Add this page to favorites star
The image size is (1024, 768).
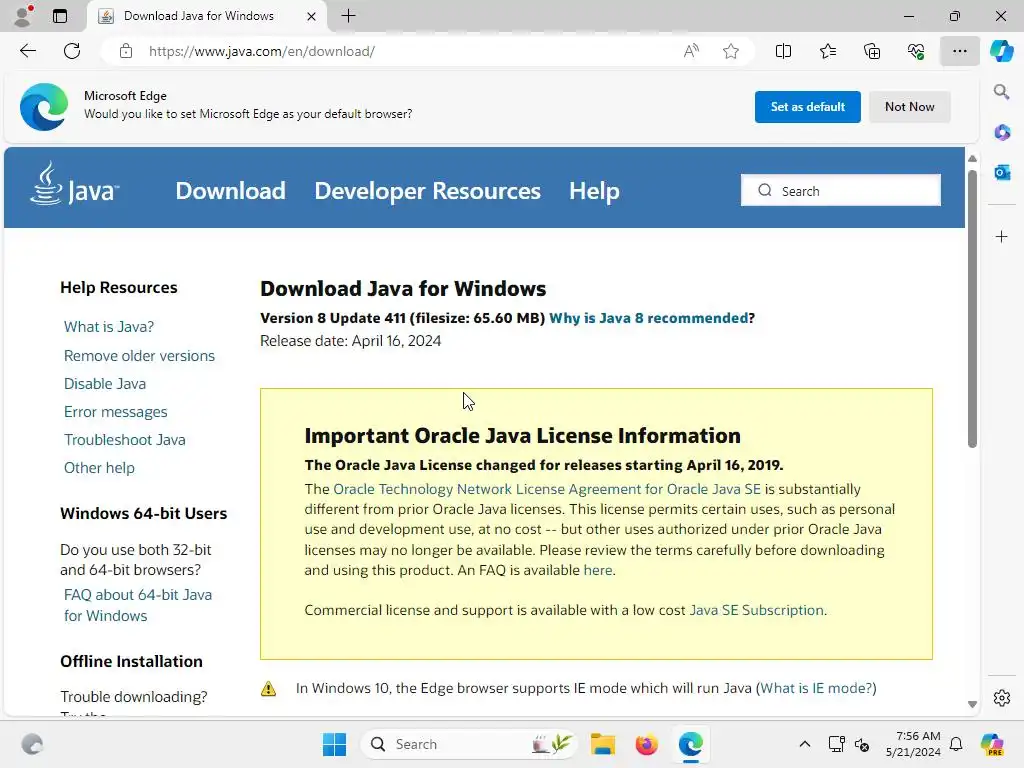click(731, 51)
